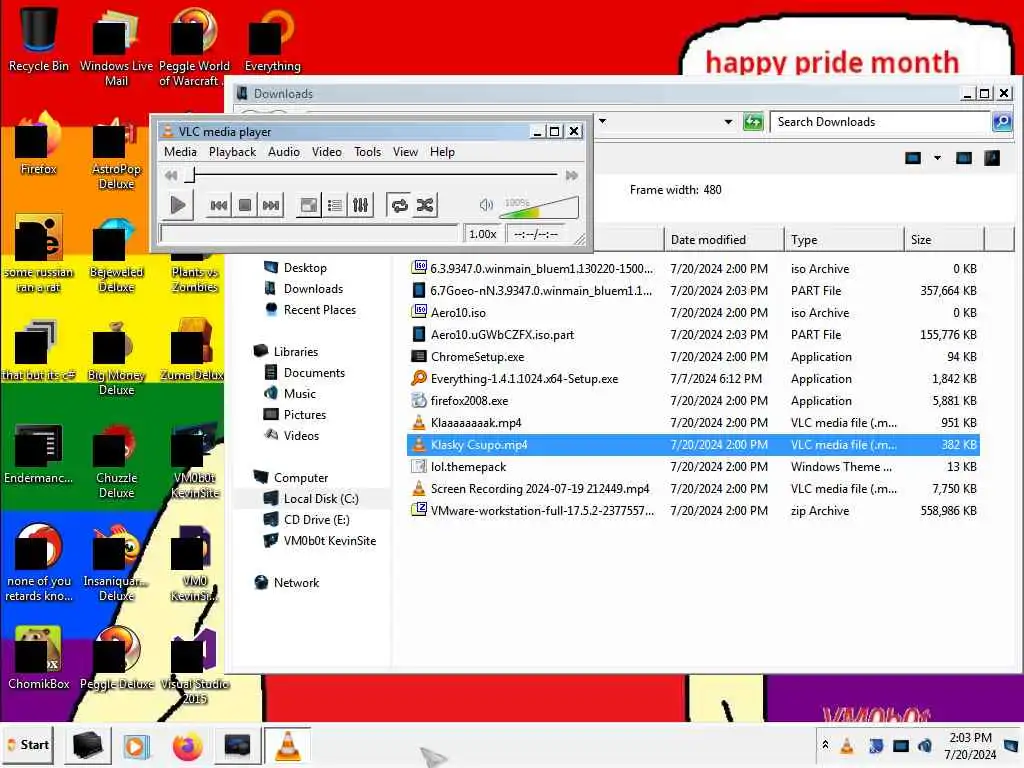Select Klaaaaaaaak.mp4 file
The image size is (1024, 768).
[694, 423]
